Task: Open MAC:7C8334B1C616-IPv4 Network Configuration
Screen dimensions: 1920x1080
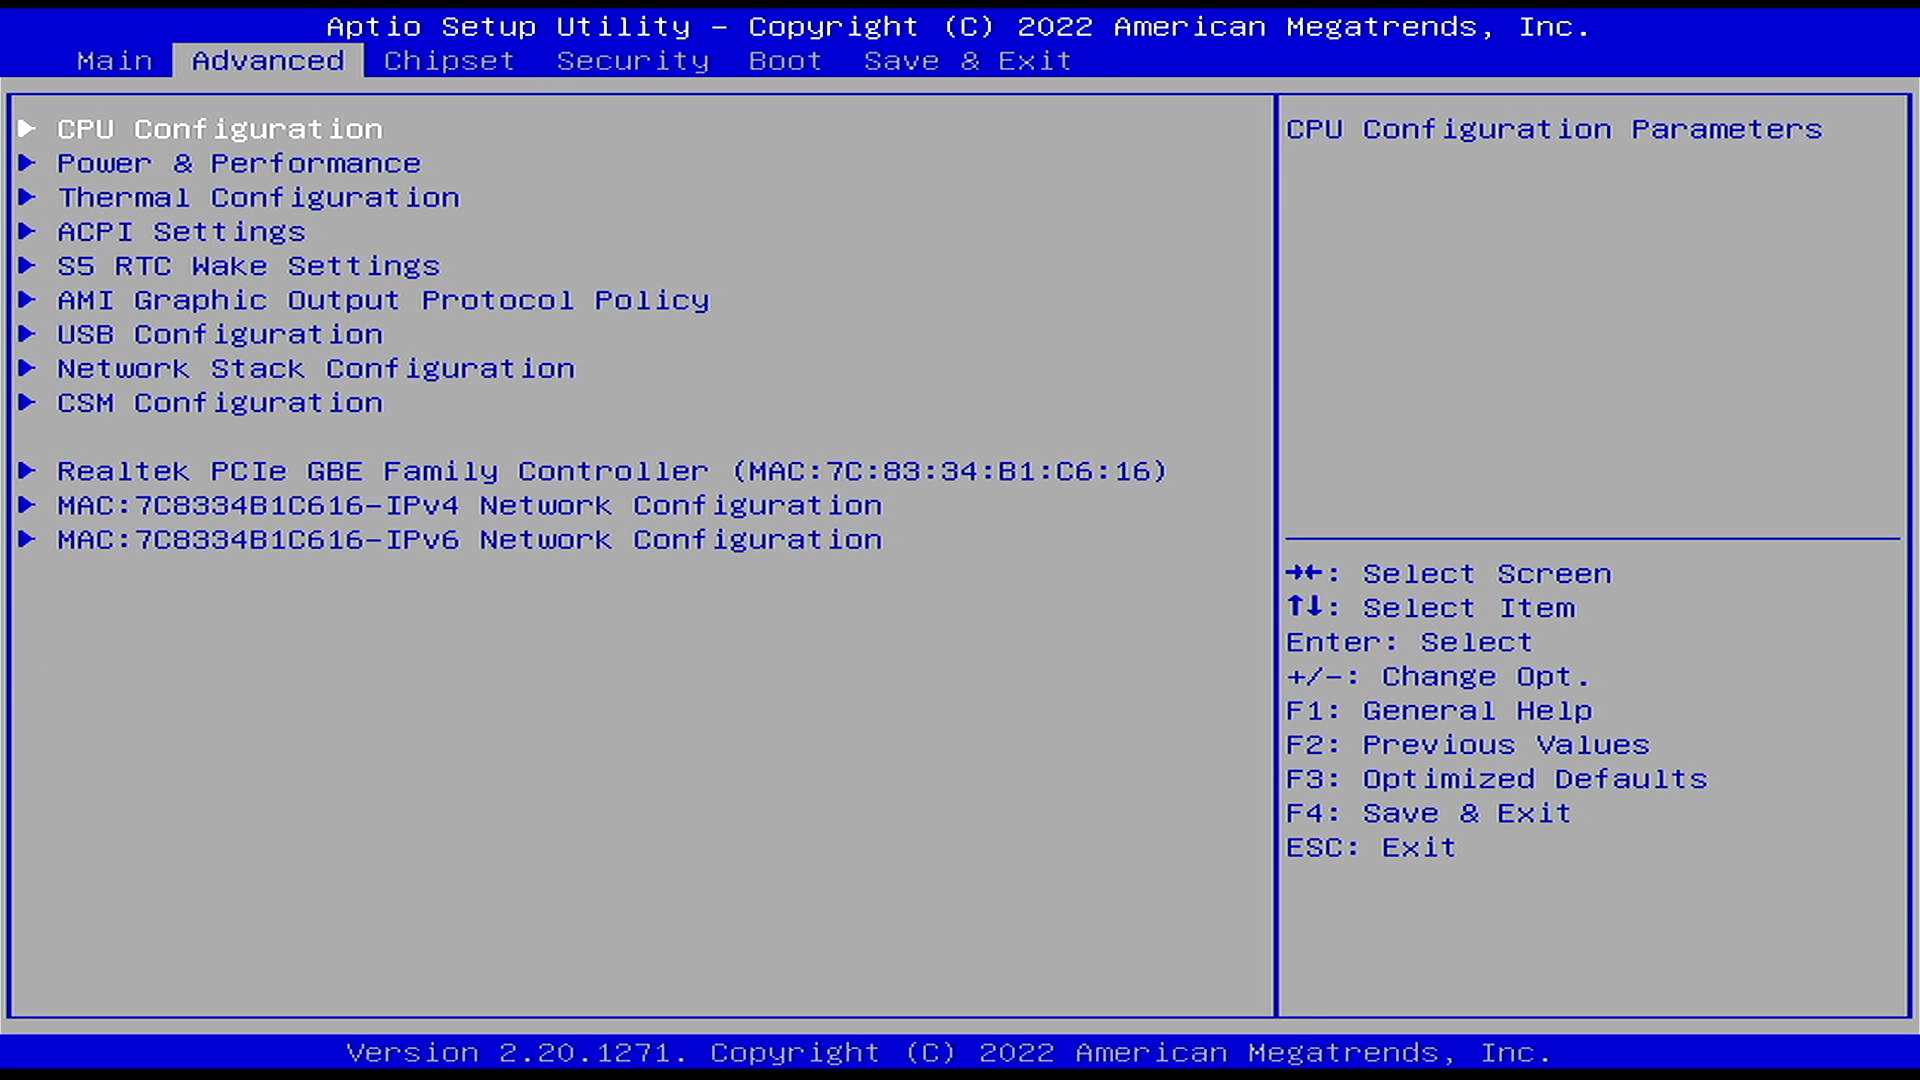Action: click(x=468, y=505)
